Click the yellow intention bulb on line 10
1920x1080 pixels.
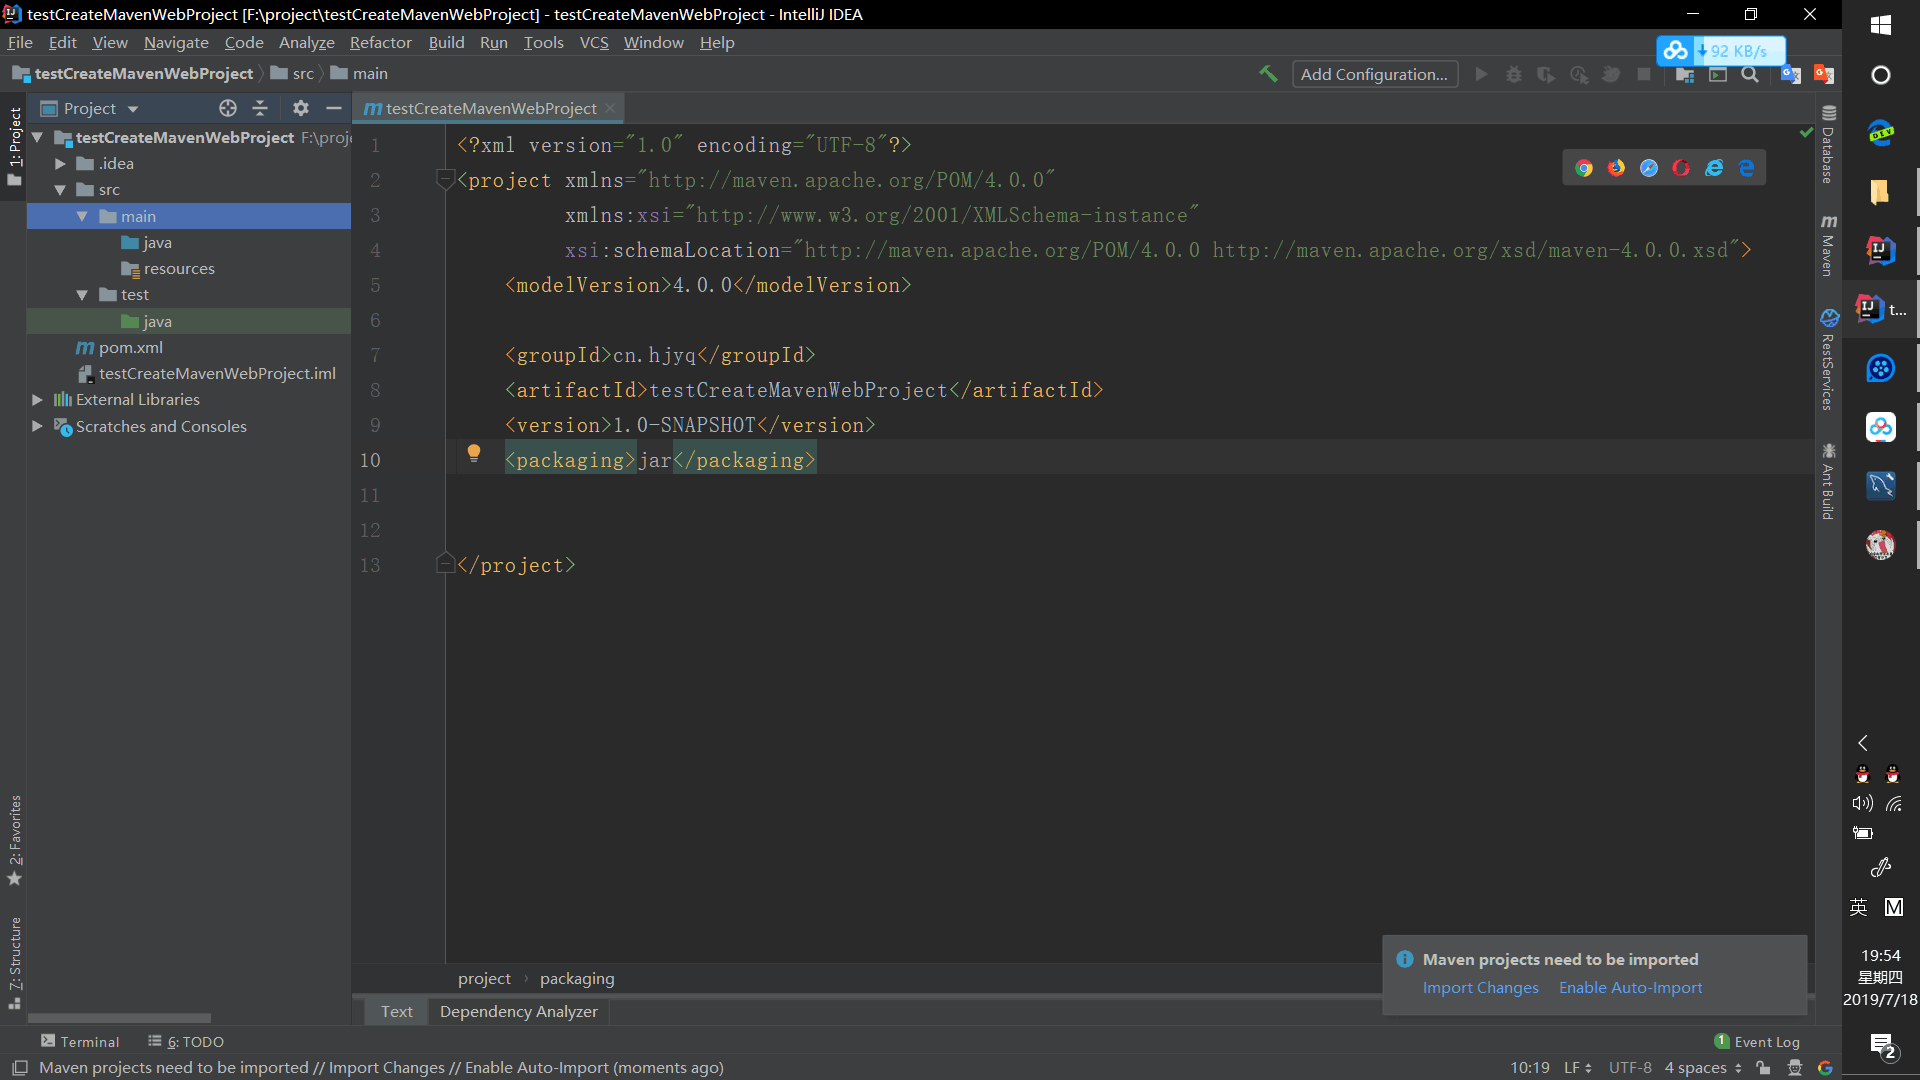coord(474,453)
